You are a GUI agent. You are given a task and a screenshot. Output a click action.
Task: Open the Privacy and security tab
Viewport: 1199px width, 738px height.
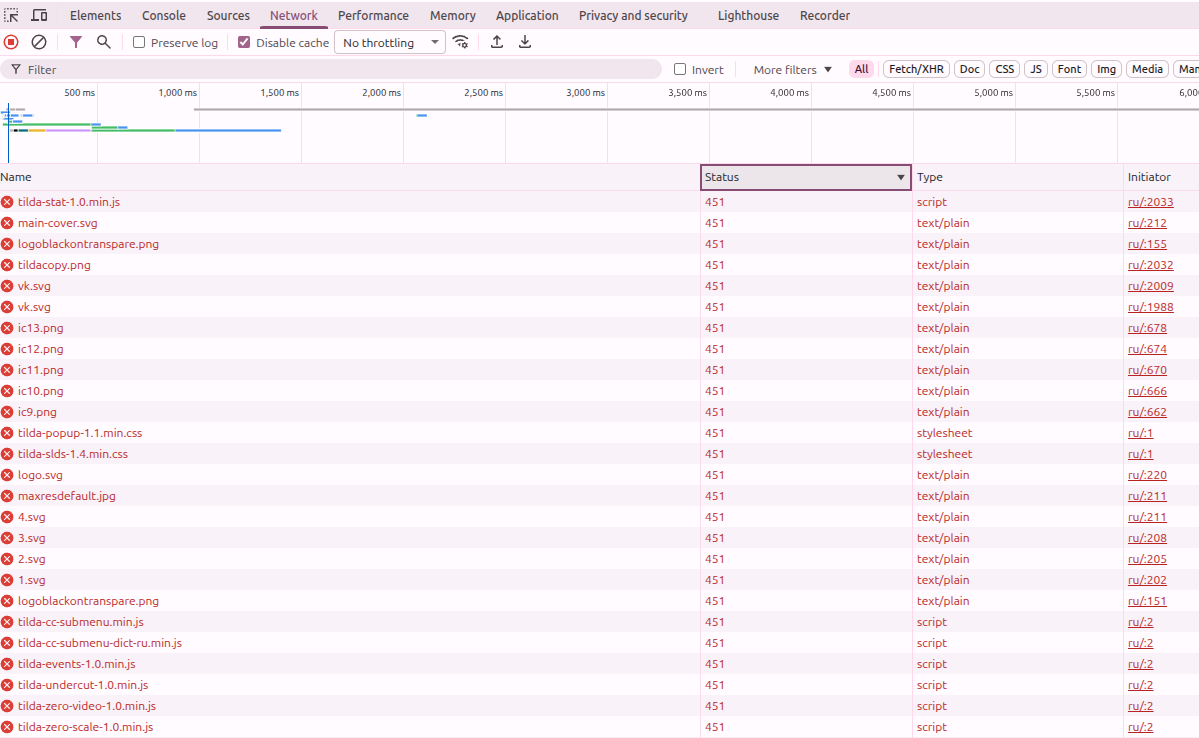tap(633, 15)
